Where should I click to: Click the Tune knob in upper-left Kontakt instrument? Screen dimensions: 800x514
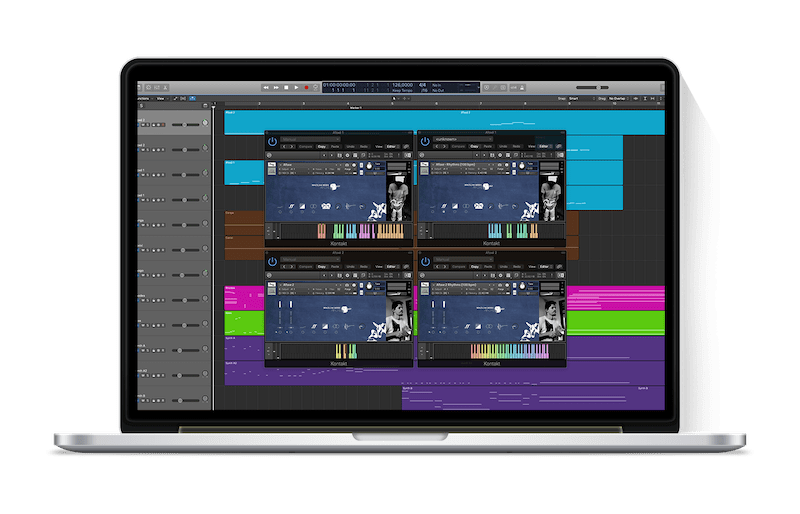pos(369,166)
